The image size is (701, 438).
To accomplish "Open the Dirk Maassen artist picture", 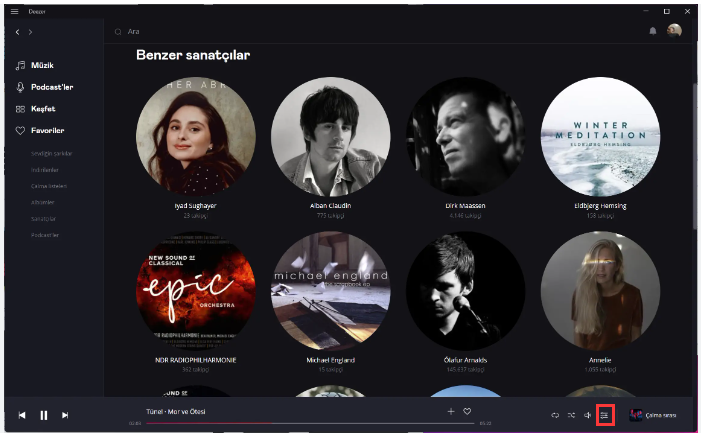I will [x=465, y=136].
